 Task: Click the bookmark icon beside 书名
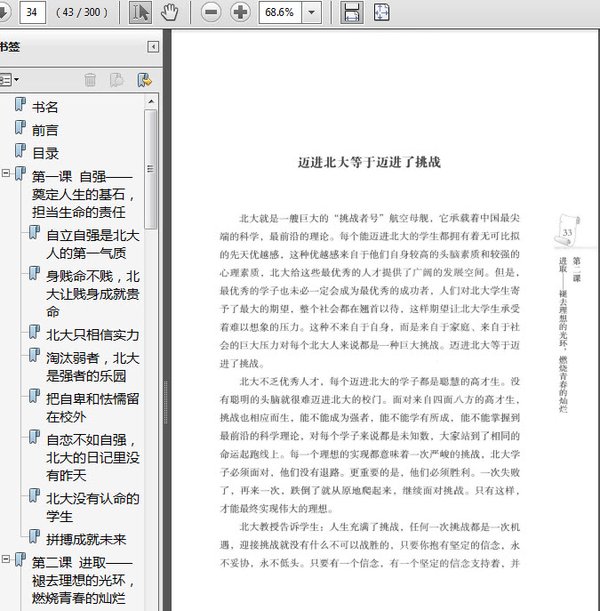[20, 104]
